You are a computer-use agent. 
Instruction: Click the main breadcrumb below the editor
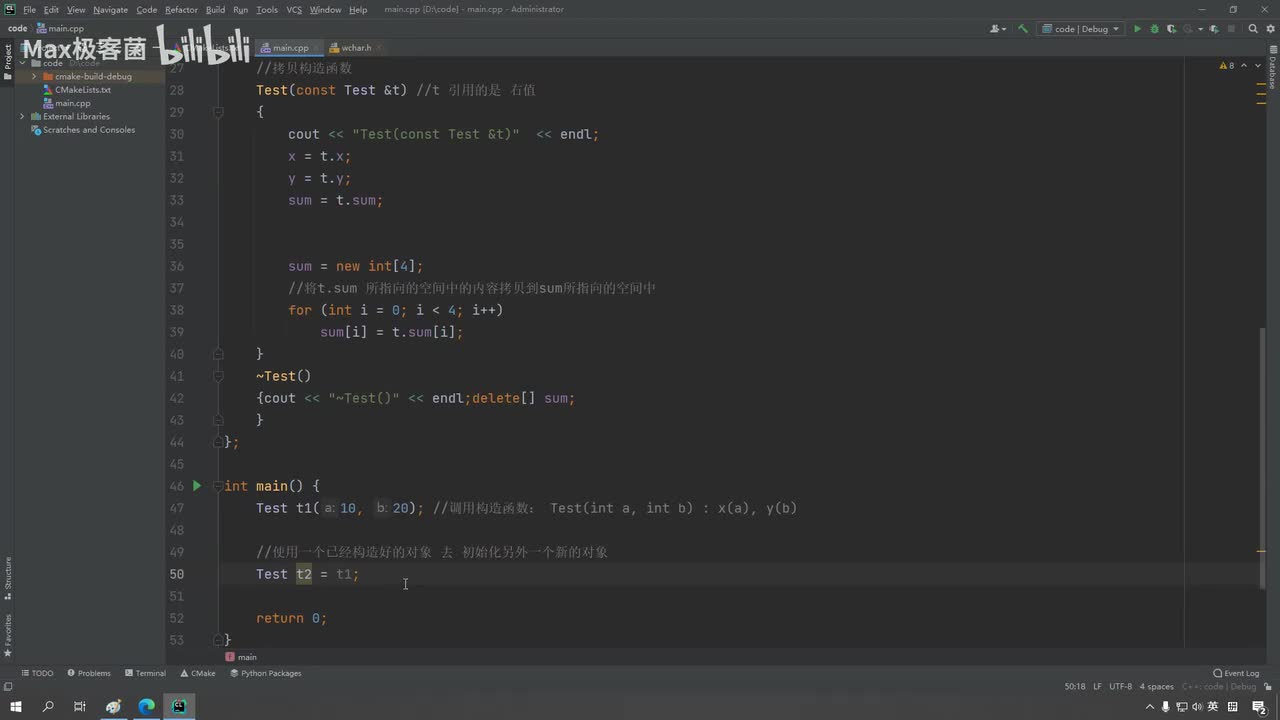[241, 657]
